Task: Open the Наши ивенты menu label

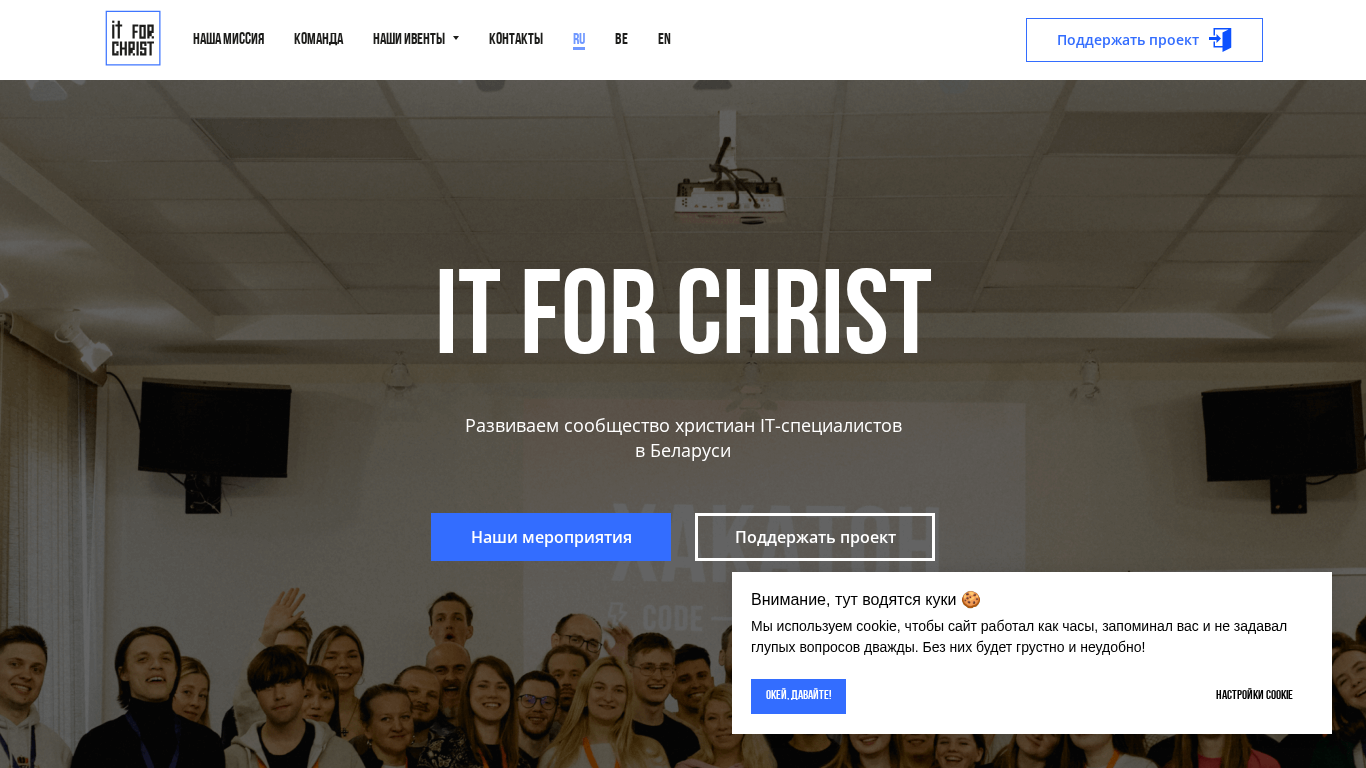Action: coord(409,39)
